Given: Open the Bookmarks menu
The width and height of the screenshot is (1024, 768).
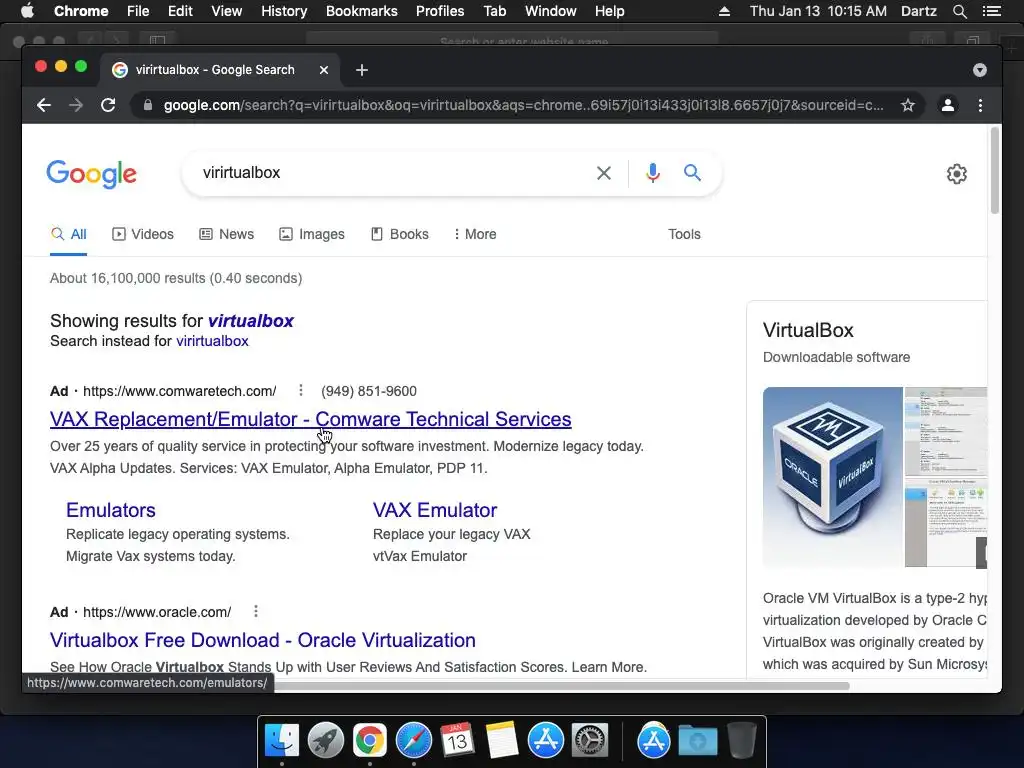Looking at the screenshot, I should tap(362, 11).
